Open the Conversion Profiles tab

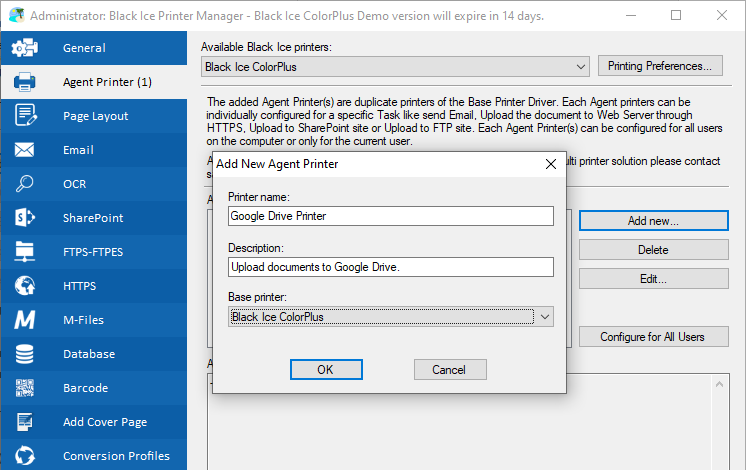tap(116, 456)
